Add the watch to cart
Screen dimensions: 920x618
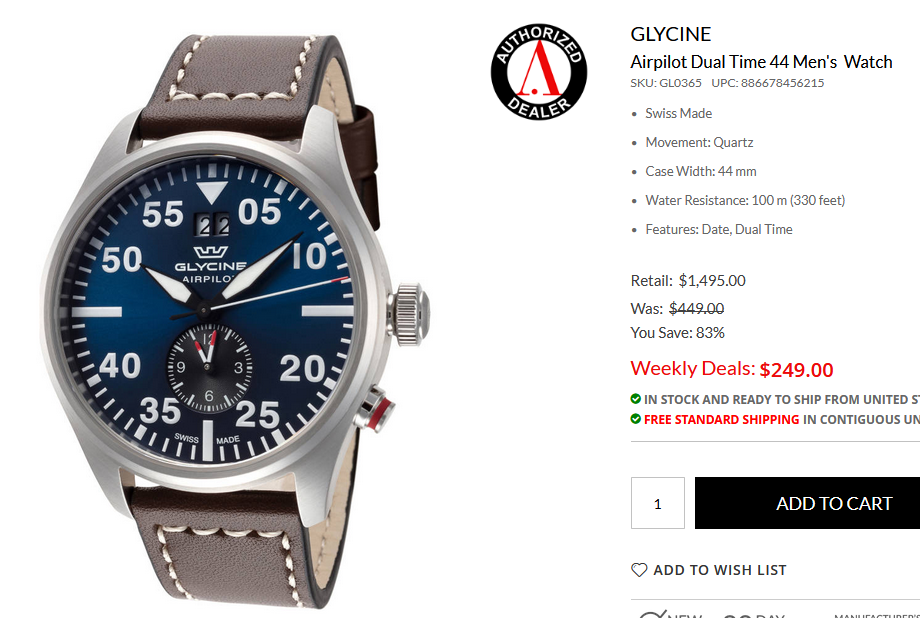pyautogui.click(x=807, y=503)
